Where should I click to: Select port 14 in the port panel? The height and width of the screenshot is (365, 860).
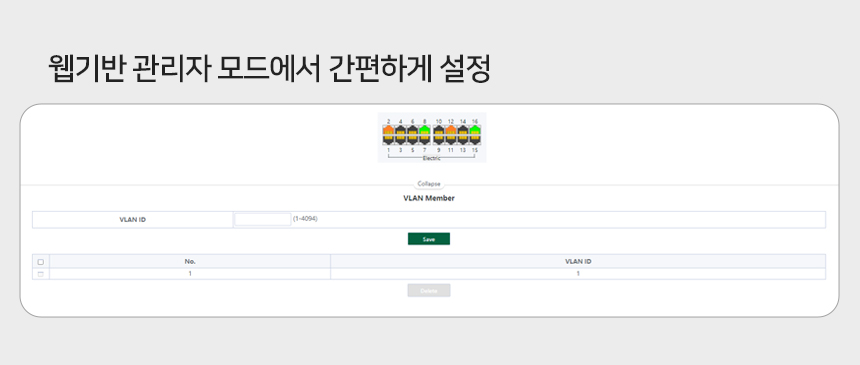[463, 130]
